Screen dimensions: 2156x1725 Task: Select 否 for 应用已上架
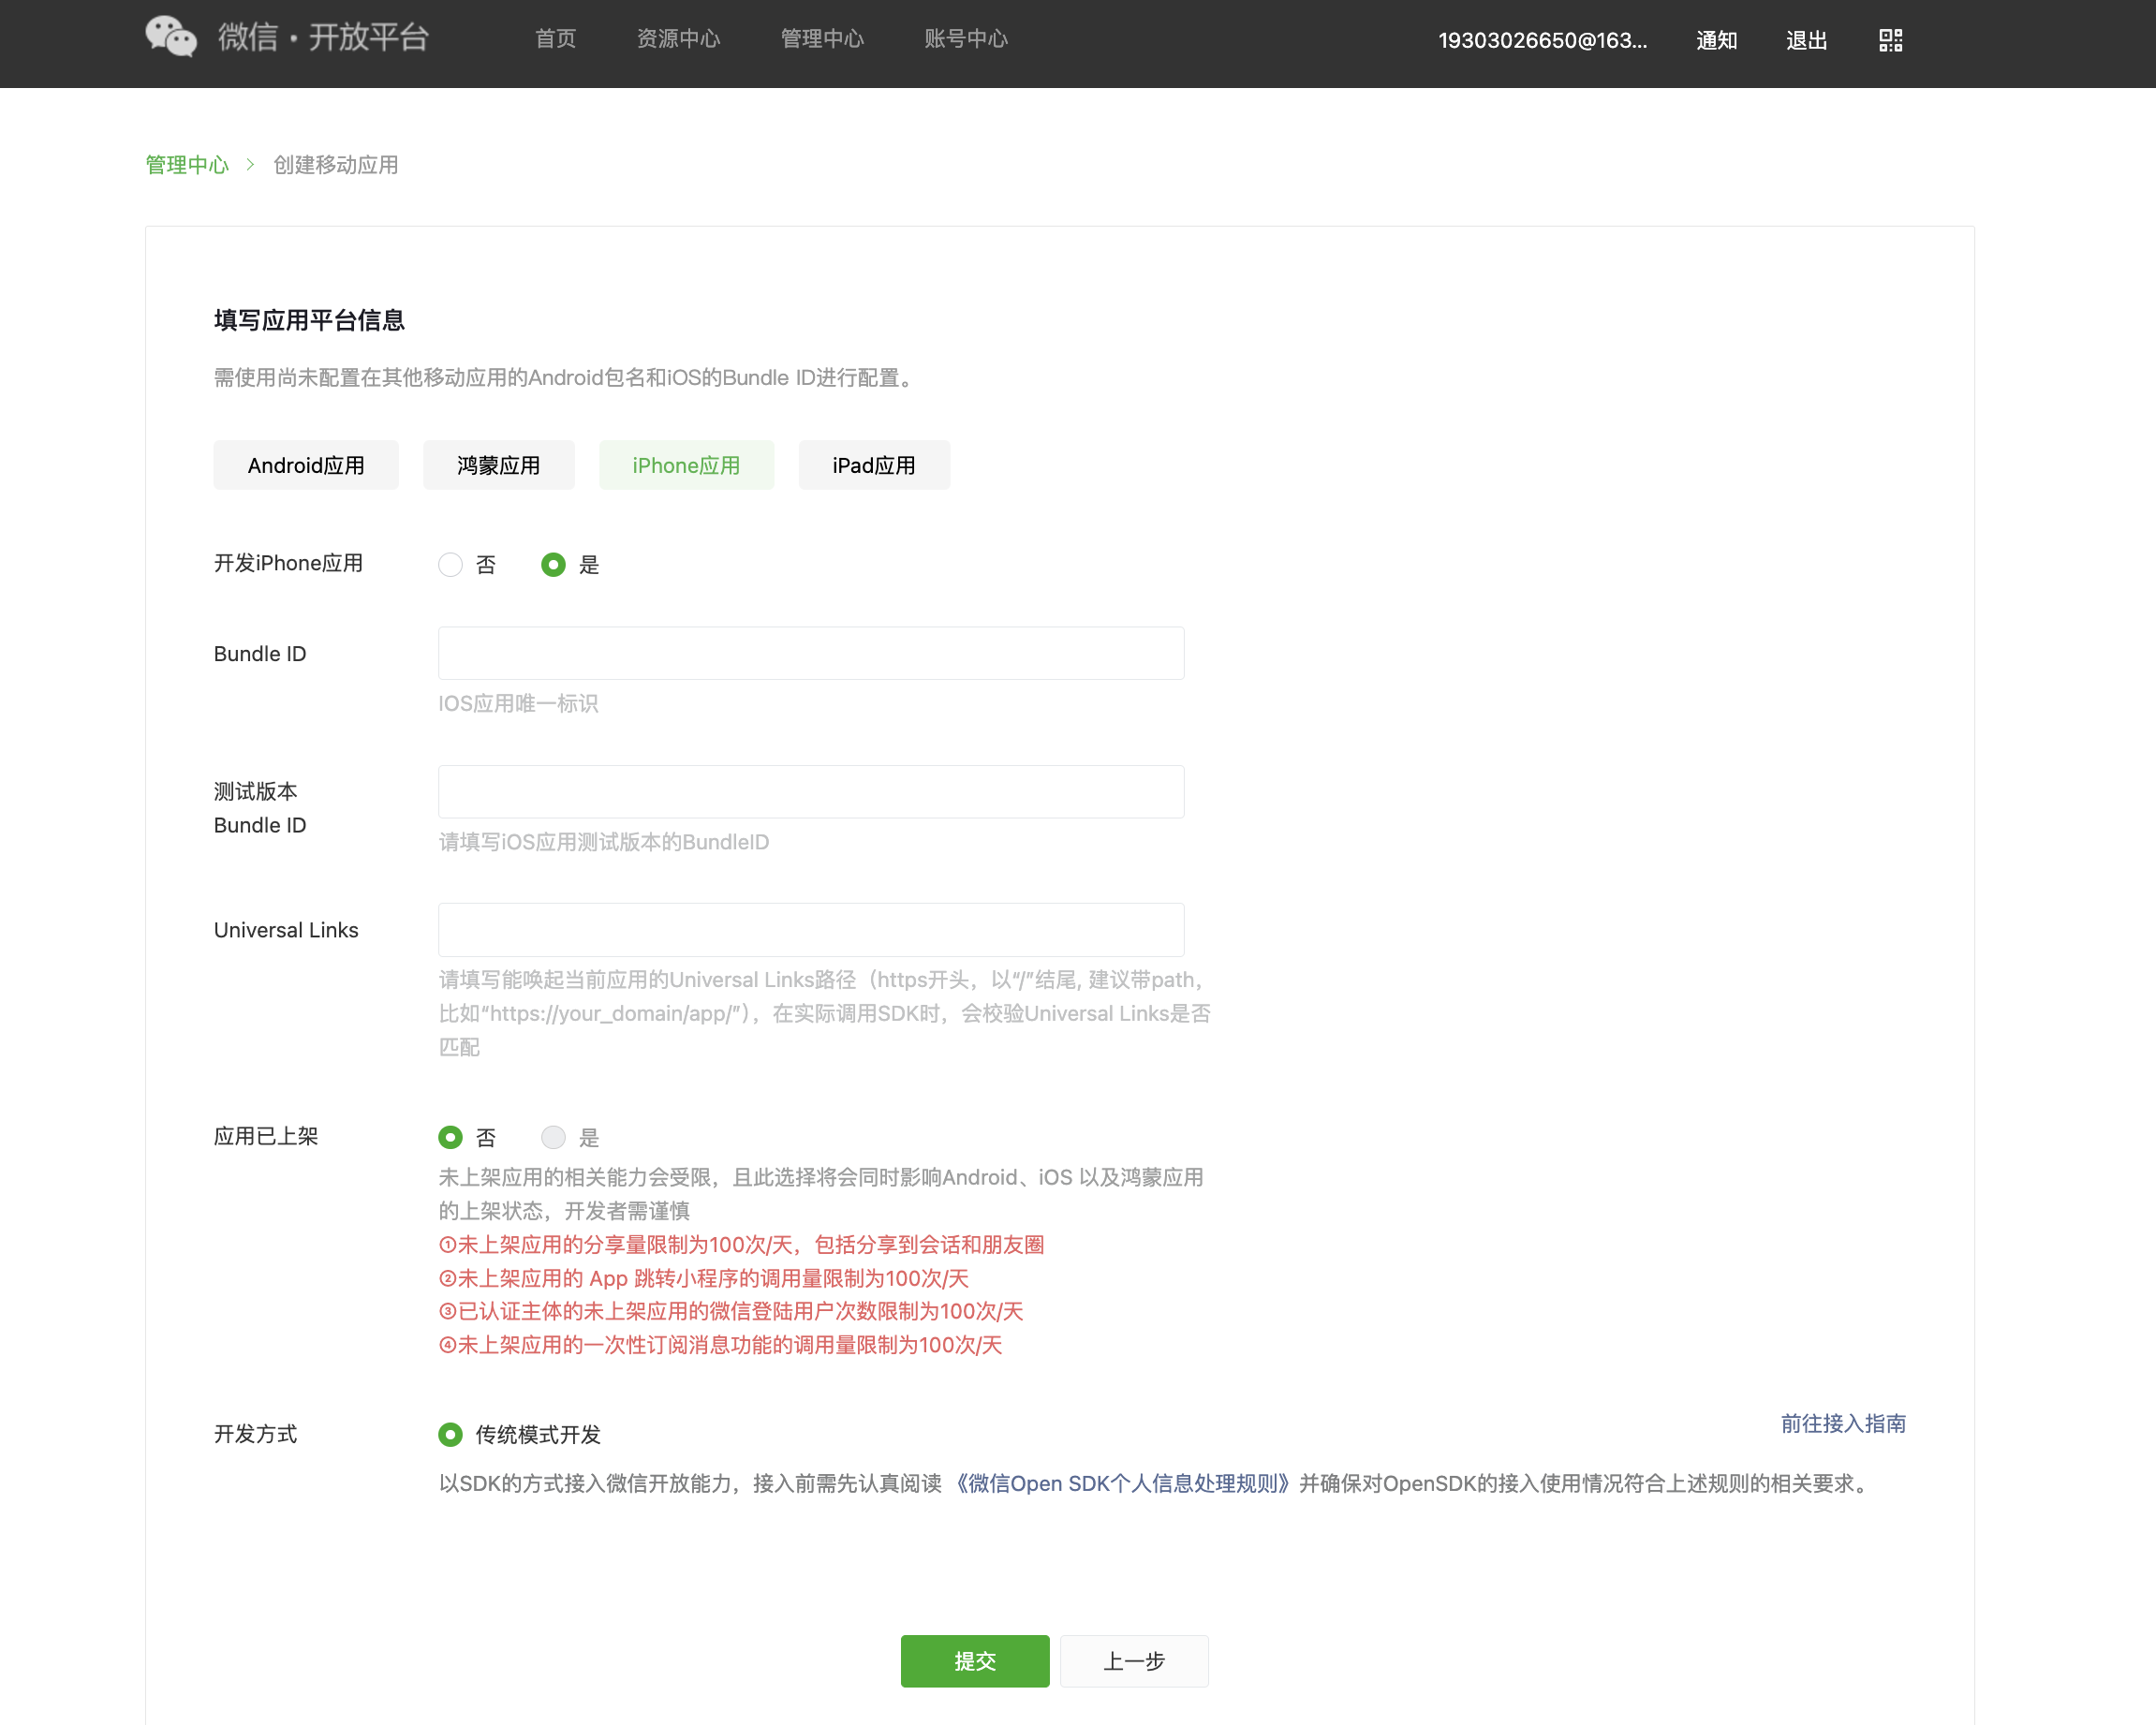pyautogui.click(x=450, y=1137)
